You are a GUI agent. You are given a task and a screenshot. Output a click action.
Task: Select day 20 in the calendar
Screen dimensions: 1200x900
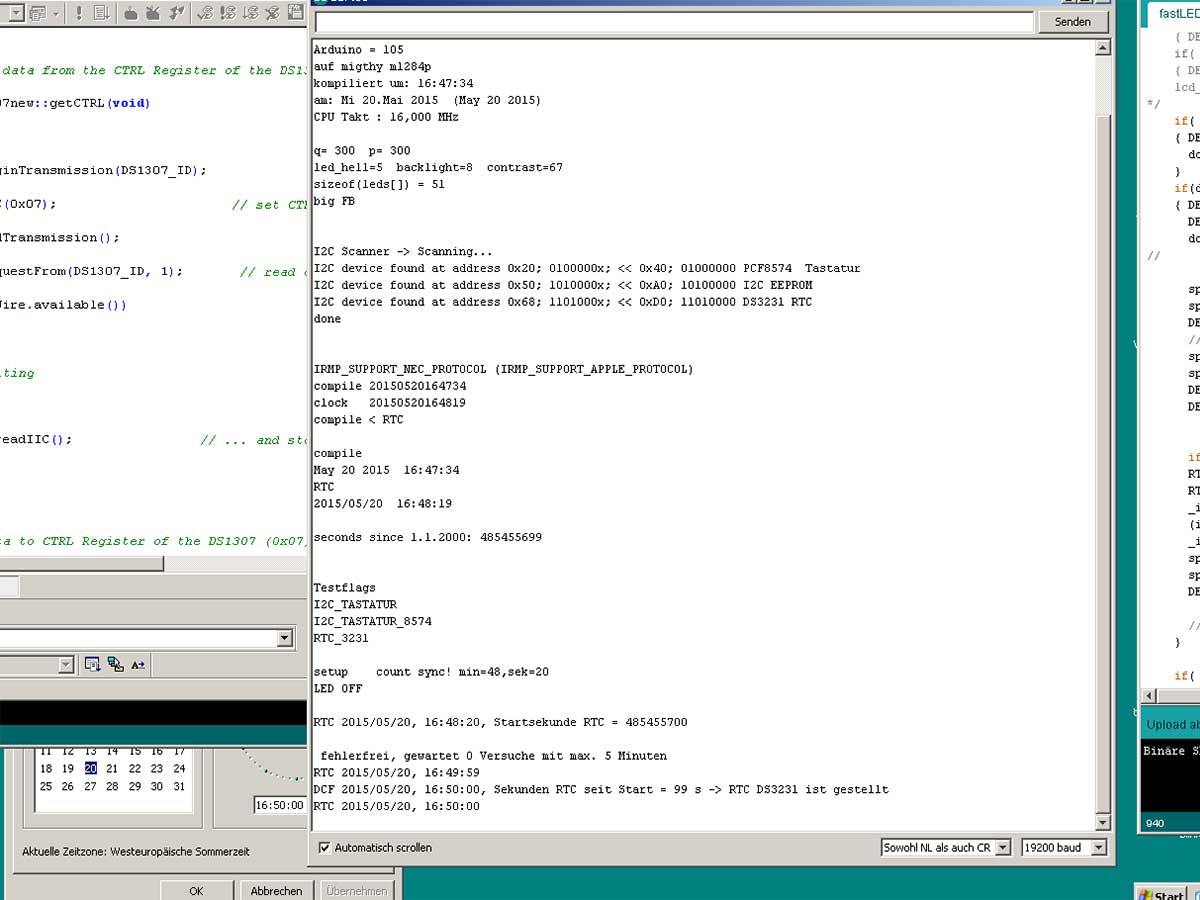click(90, 769)
